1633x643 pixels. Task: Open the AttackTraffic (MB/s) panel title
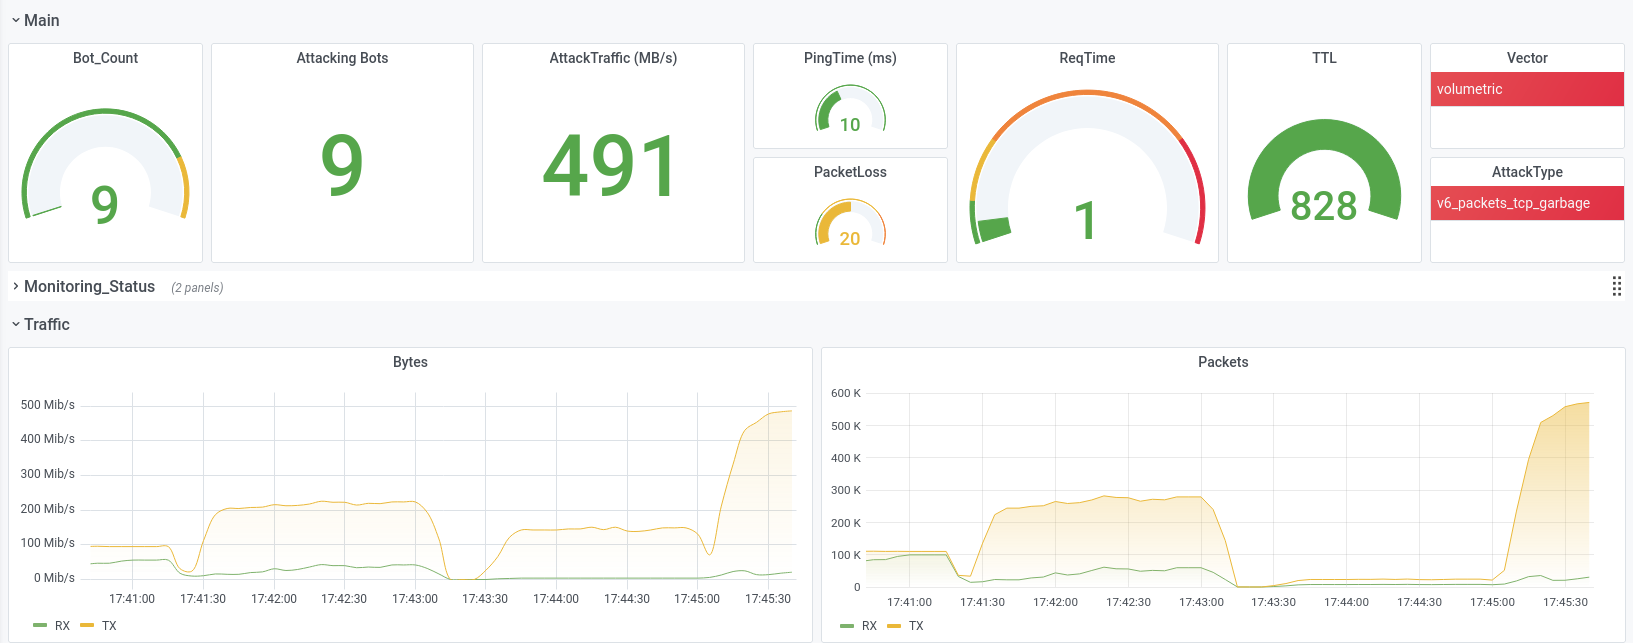613,58
